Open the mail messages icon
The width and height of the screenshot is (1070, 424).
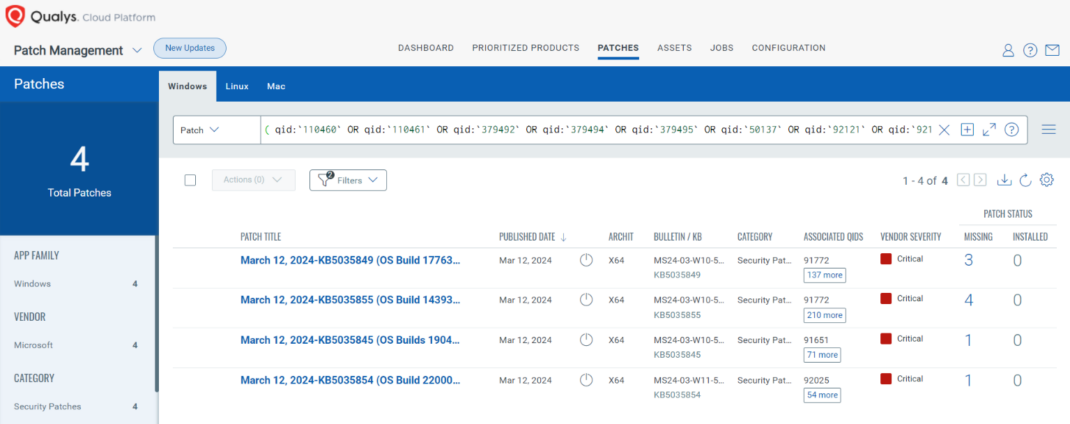tap(1052, 50)
